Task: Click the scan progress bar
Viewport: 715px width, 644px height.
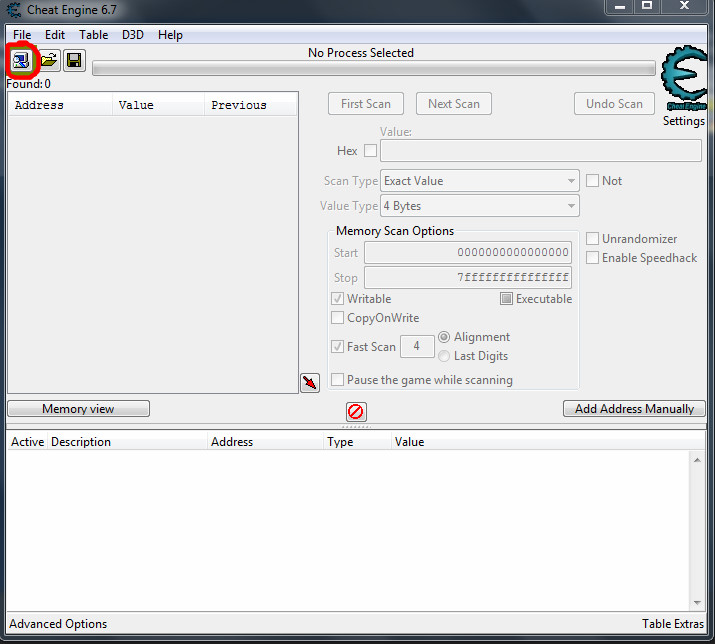Action: tap(374, 69)
